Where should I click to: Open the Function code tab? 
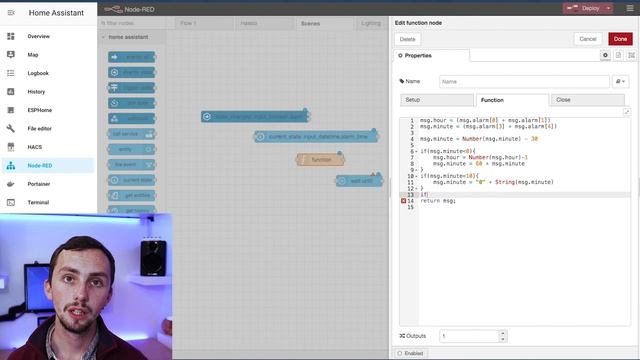pyautogui.click(x=512, y=100)
